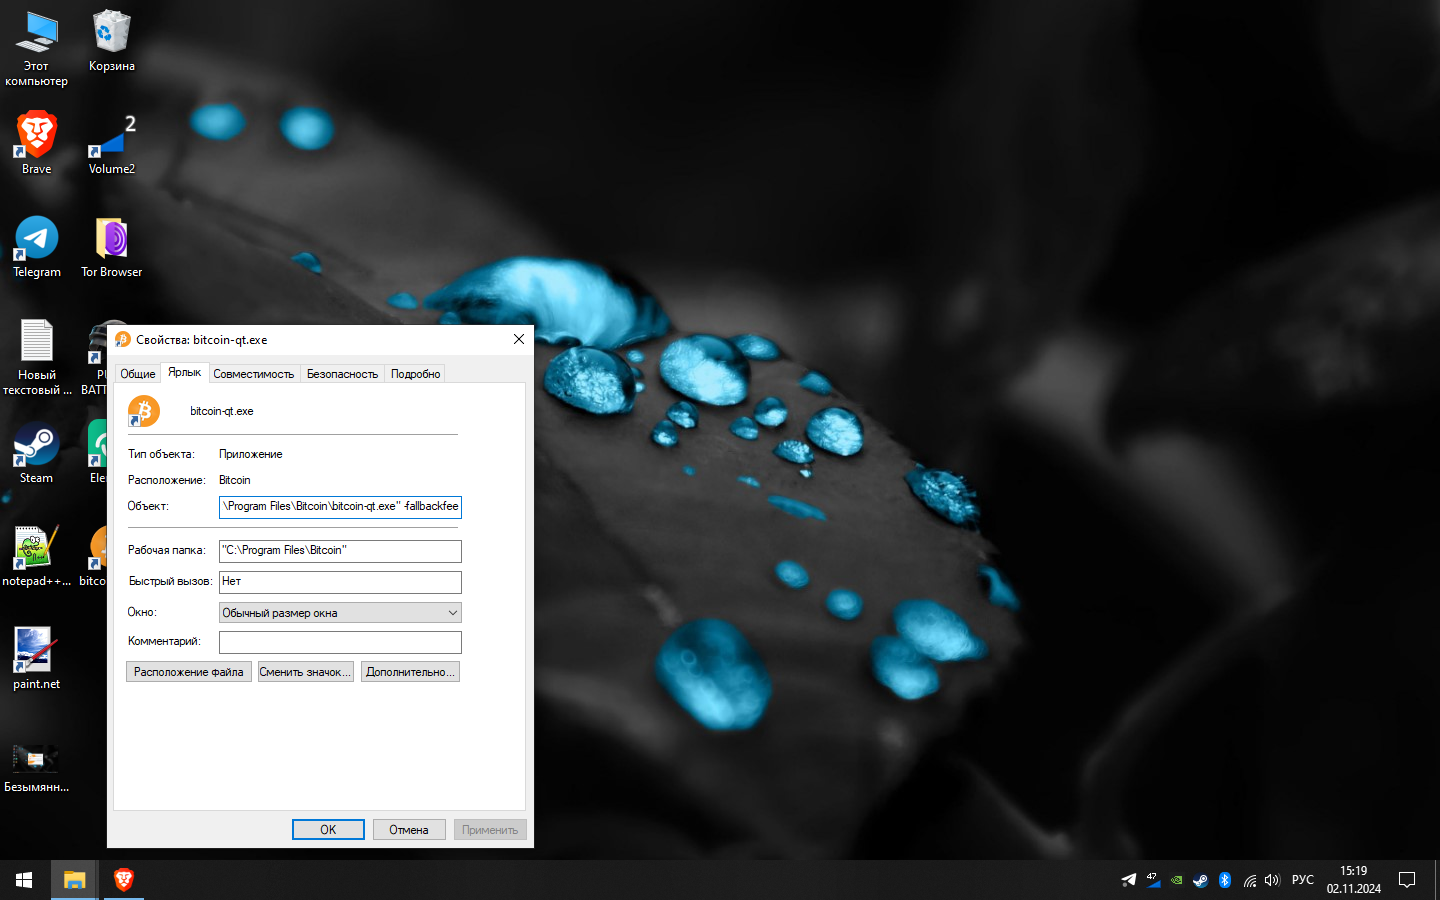Click the Приложение object type value
Screen dimensions: 1440x900
point(251,454)
